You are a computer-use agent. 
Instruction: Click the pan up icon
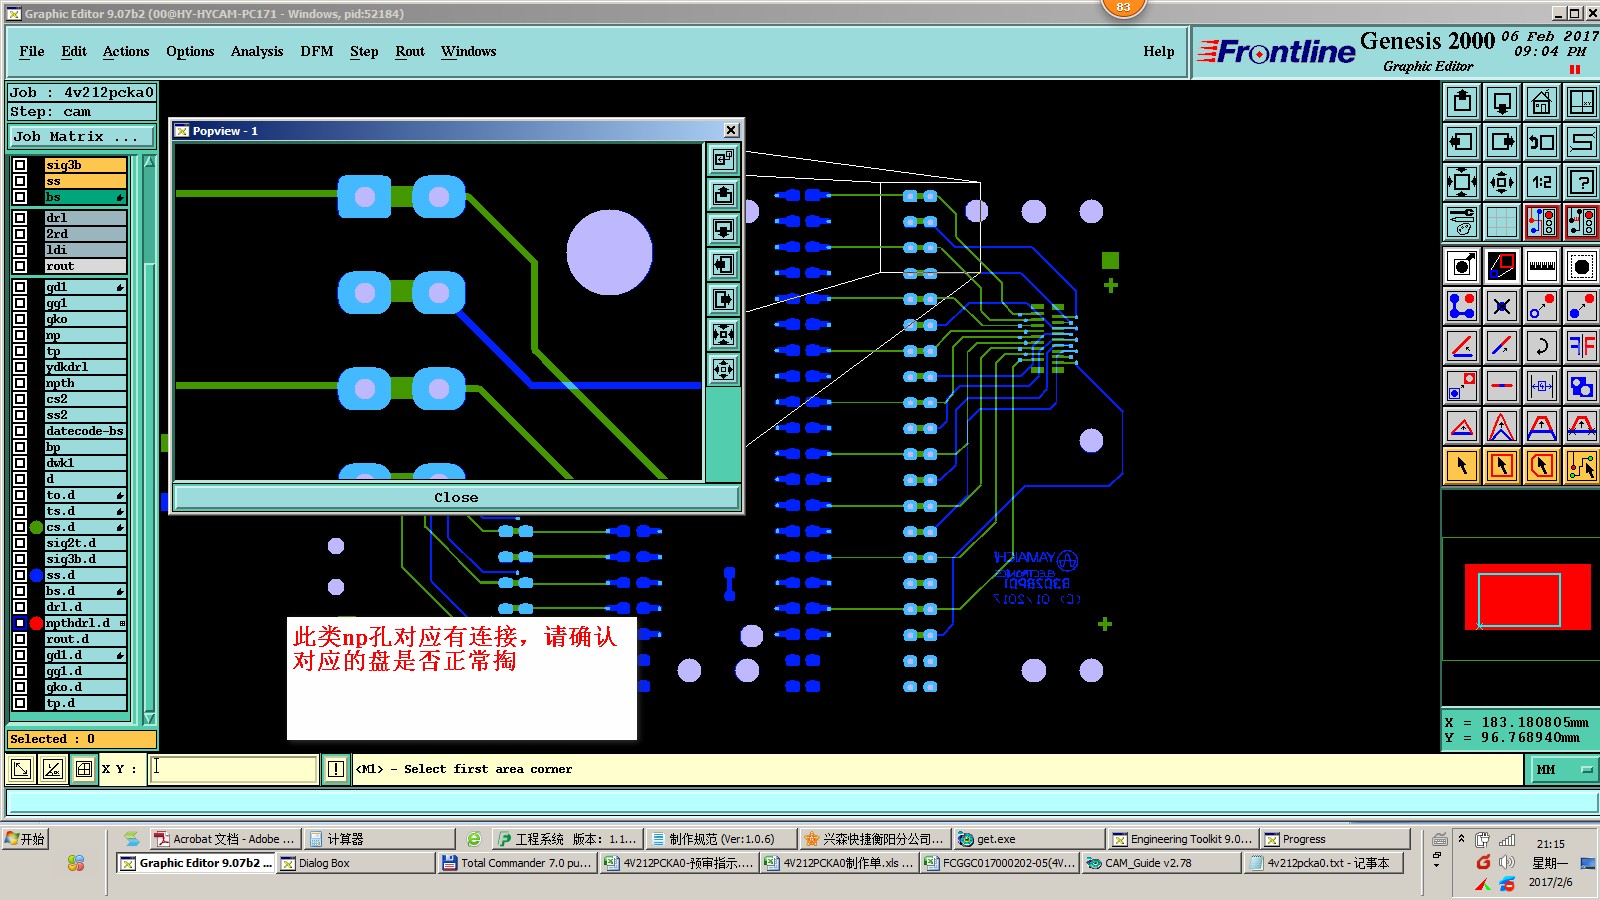coord(1462,102)
